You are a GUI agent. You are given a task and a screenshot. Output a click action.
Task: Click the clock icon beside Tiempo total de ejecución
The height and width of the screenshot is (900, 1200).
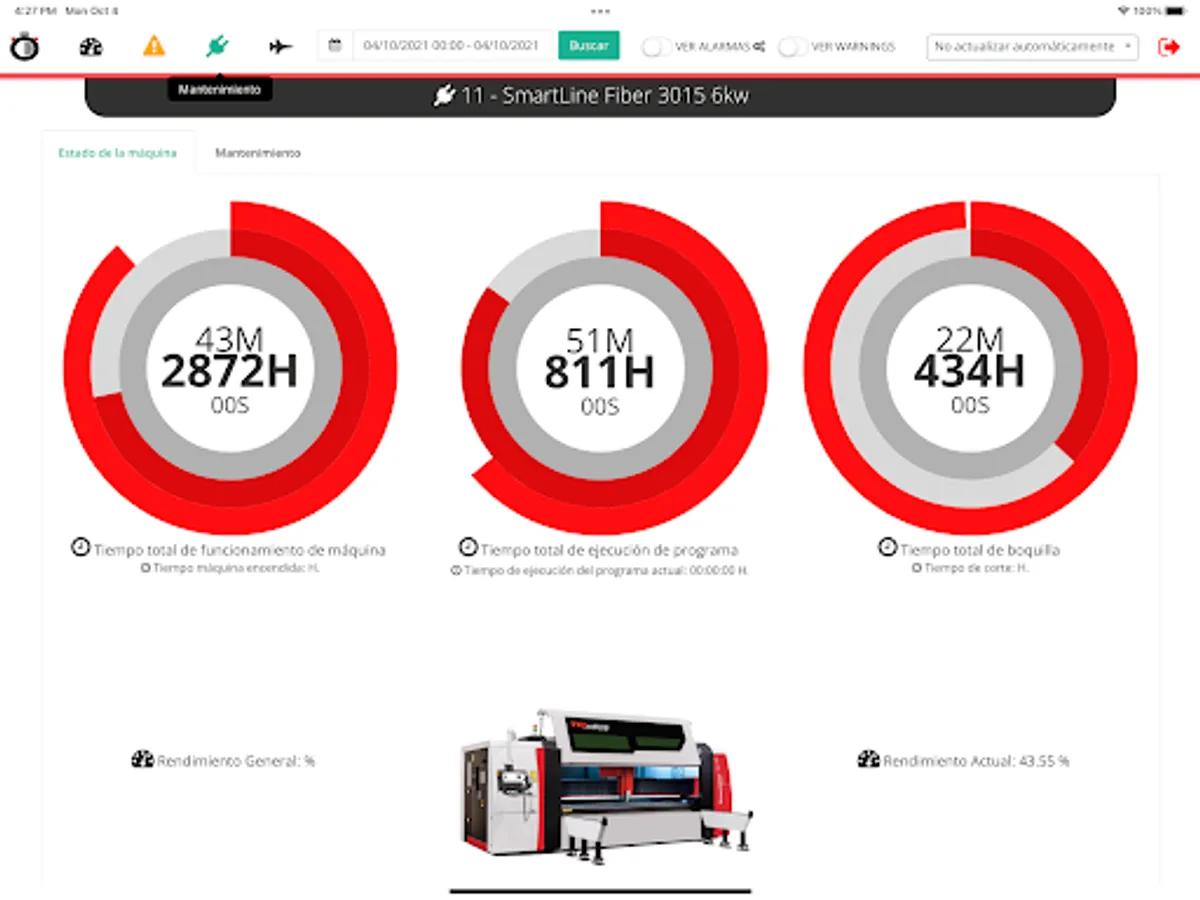[467, 548]
